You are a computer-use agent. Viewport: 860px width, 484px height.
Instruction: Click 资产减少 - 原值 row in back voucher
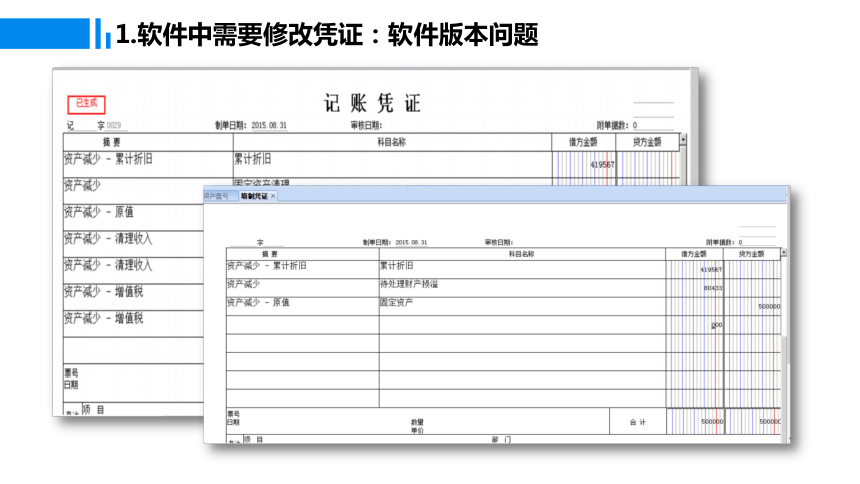coord(99,212)
